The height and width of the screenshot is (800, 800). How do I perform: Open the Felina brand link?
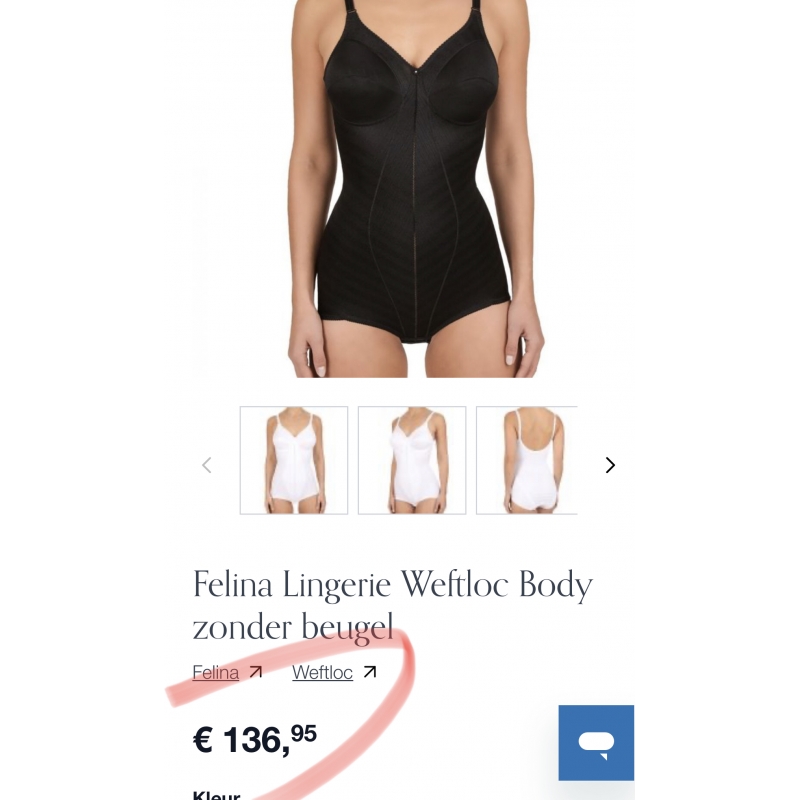coord(228,672)
